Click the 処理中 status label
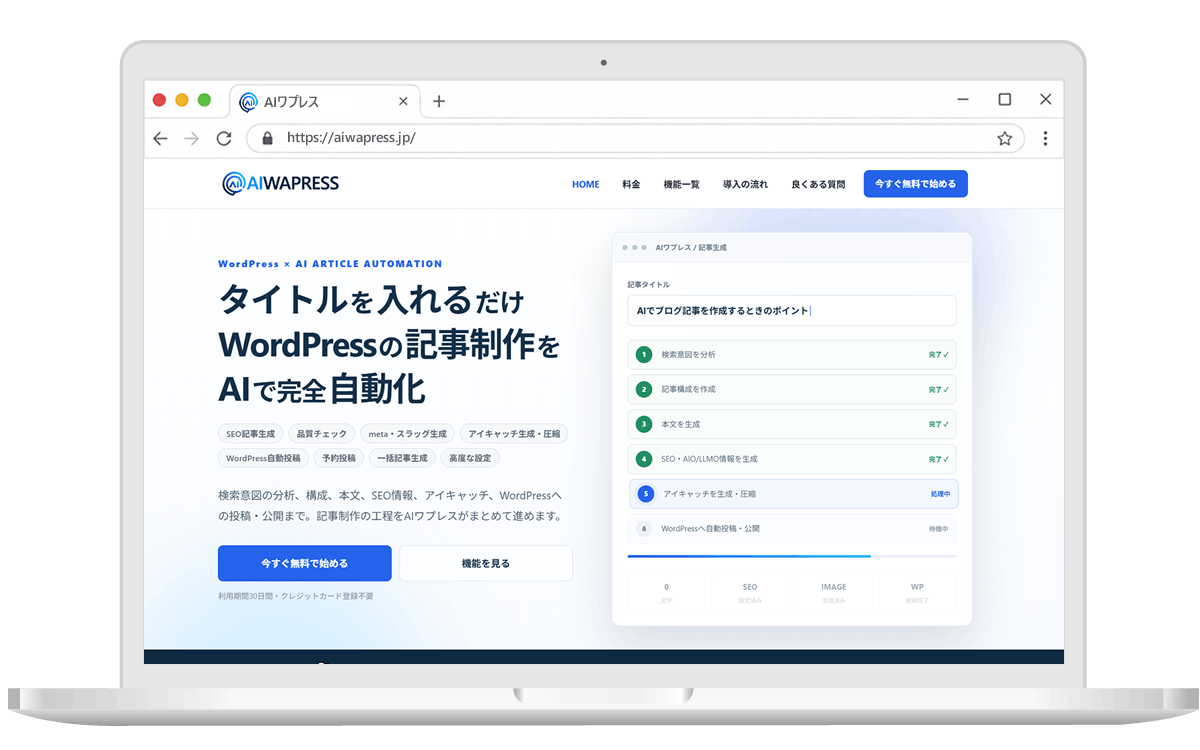 940,494
